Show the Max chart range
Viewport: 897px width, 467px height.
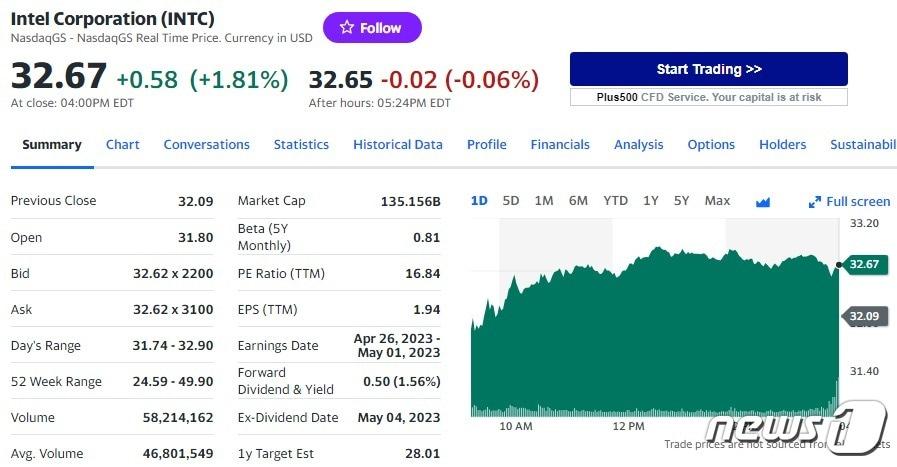pyautogui.click(x=717, y=201)
